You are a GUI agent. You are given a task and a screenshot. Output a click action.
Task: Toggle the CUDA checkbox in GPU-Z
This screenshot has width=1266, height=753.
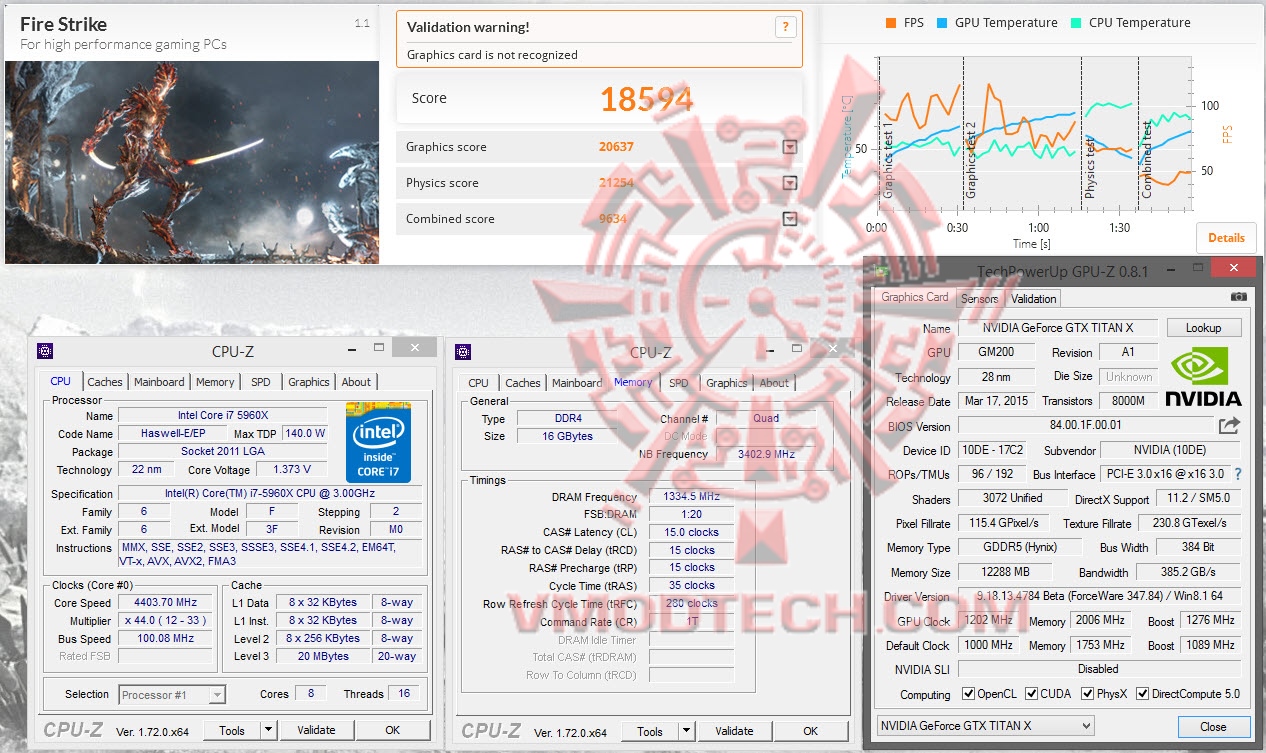pos(1029,694)
